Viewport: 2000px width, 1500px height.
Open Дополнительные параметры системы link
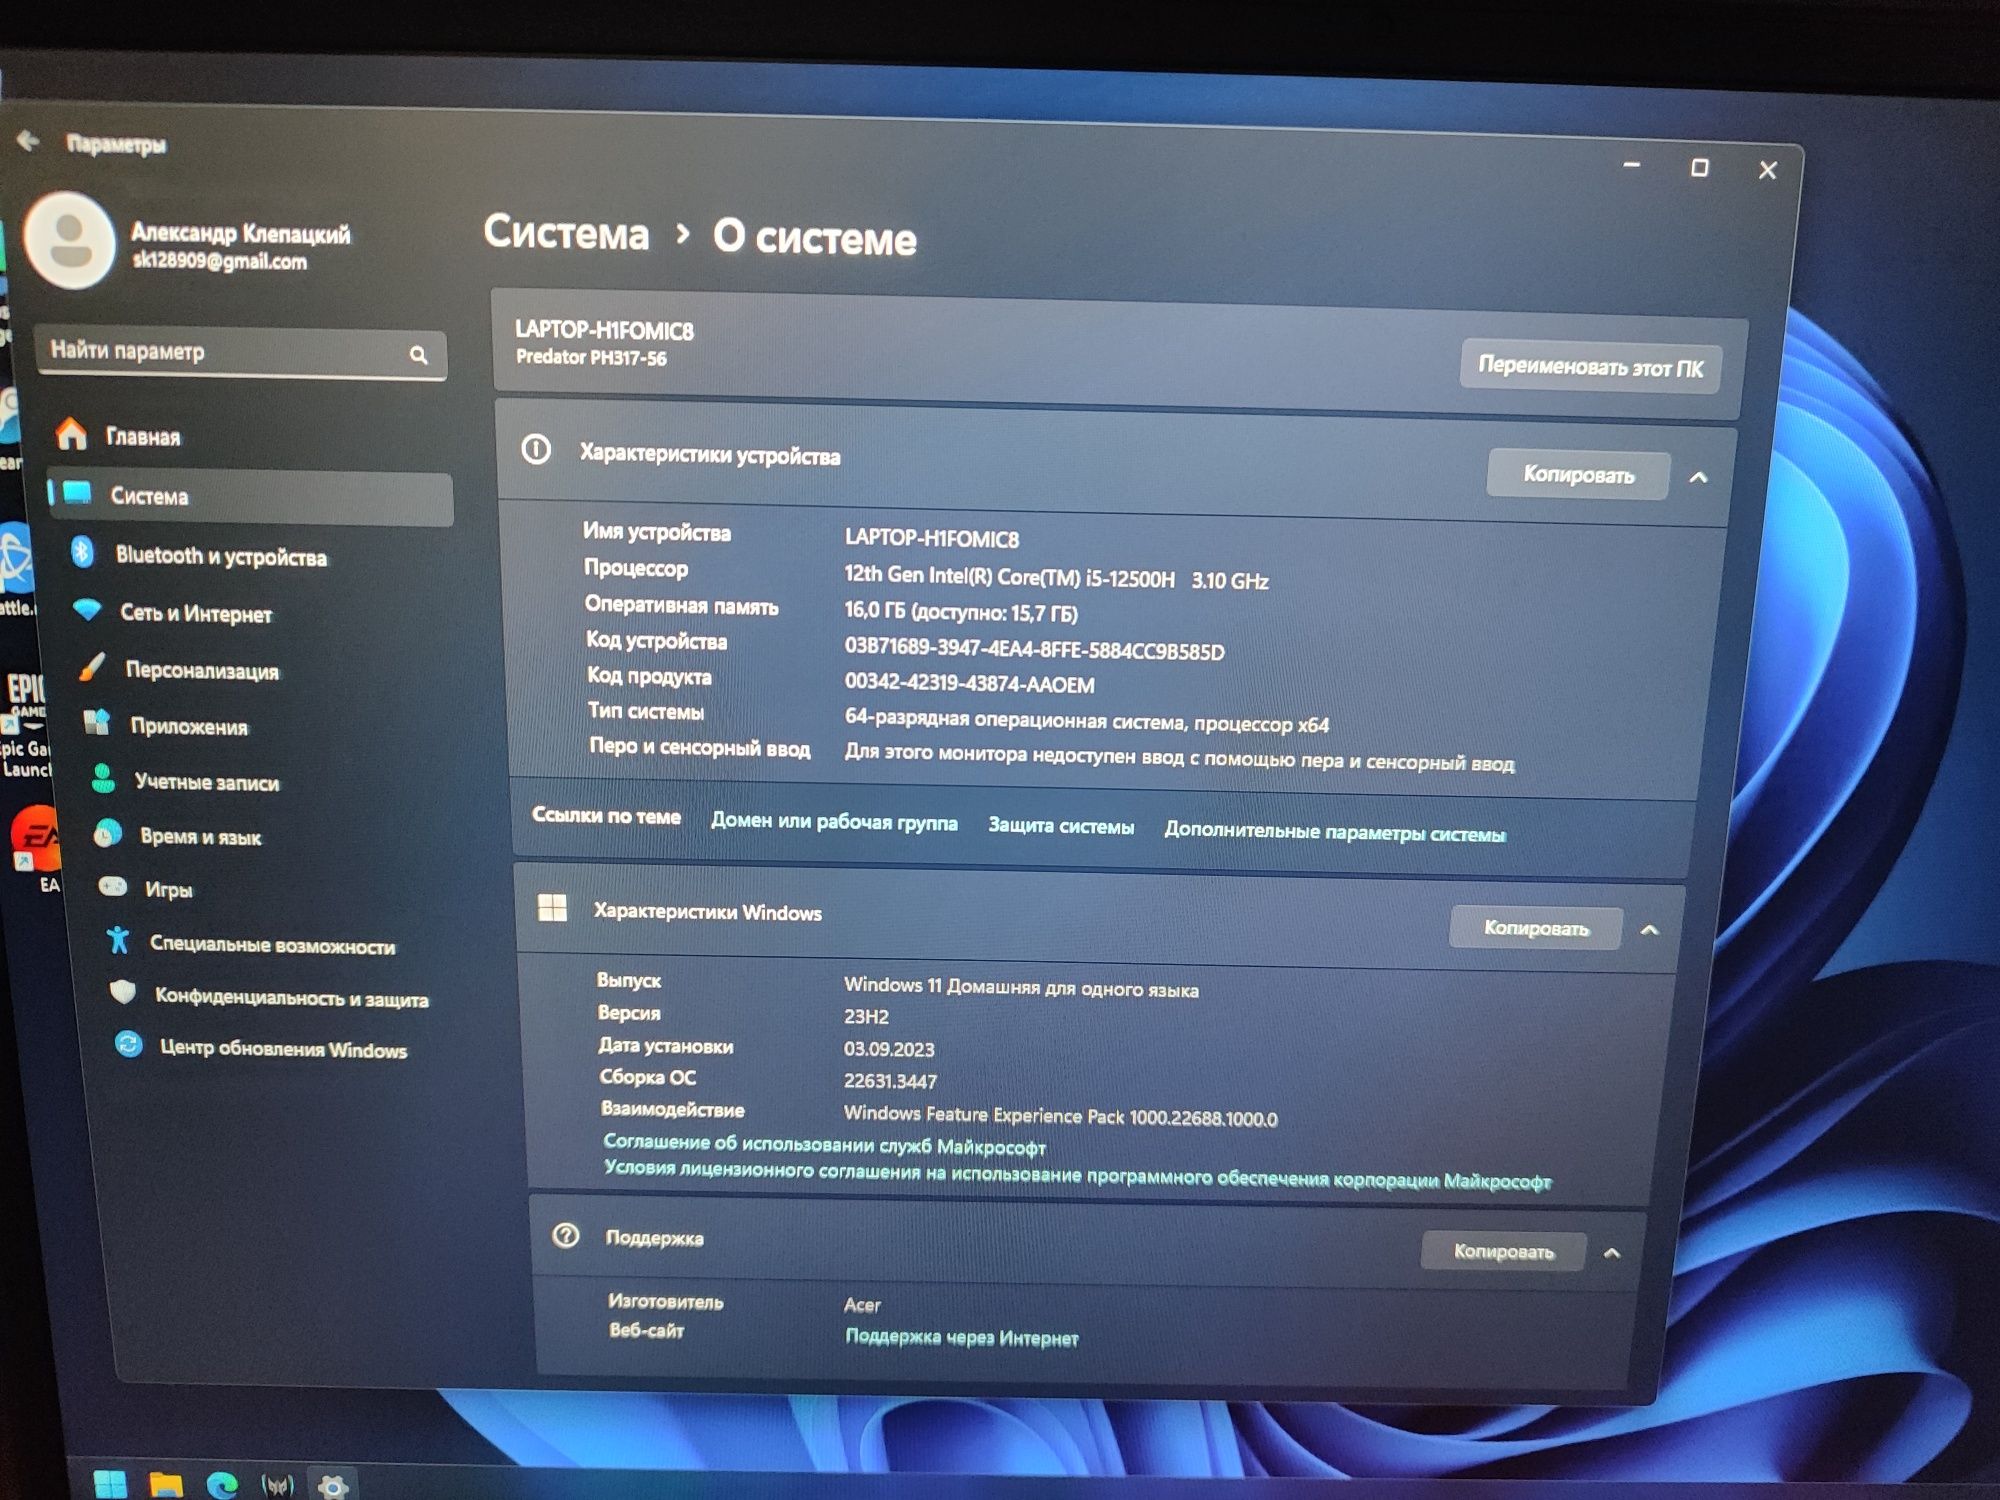[1335, 832]
